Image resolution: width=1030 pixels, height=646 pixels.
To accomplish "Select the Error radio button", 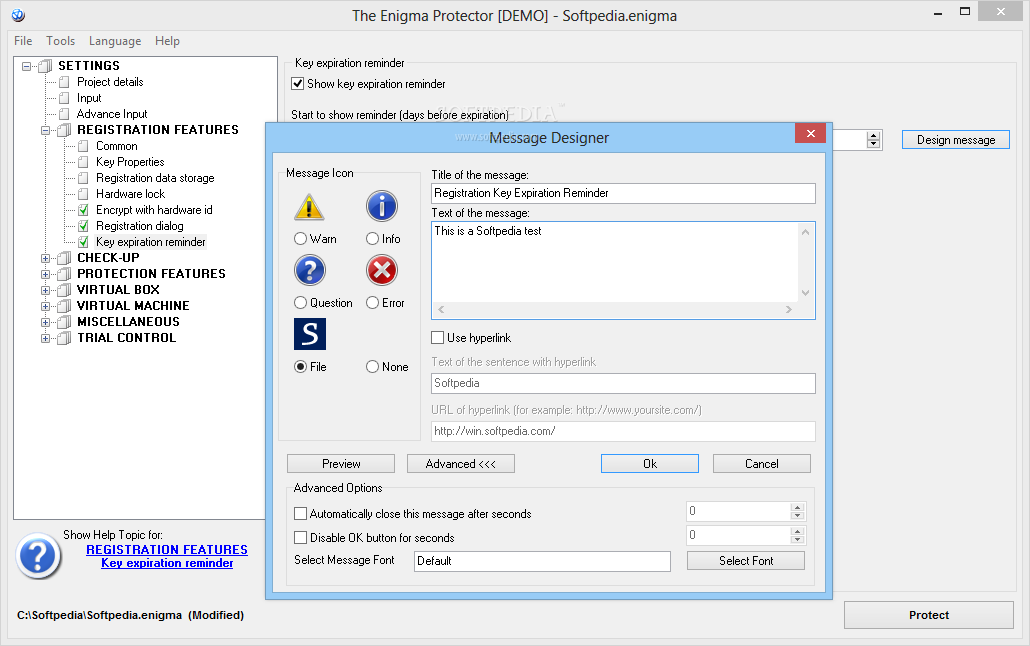I will pos(372,303).
